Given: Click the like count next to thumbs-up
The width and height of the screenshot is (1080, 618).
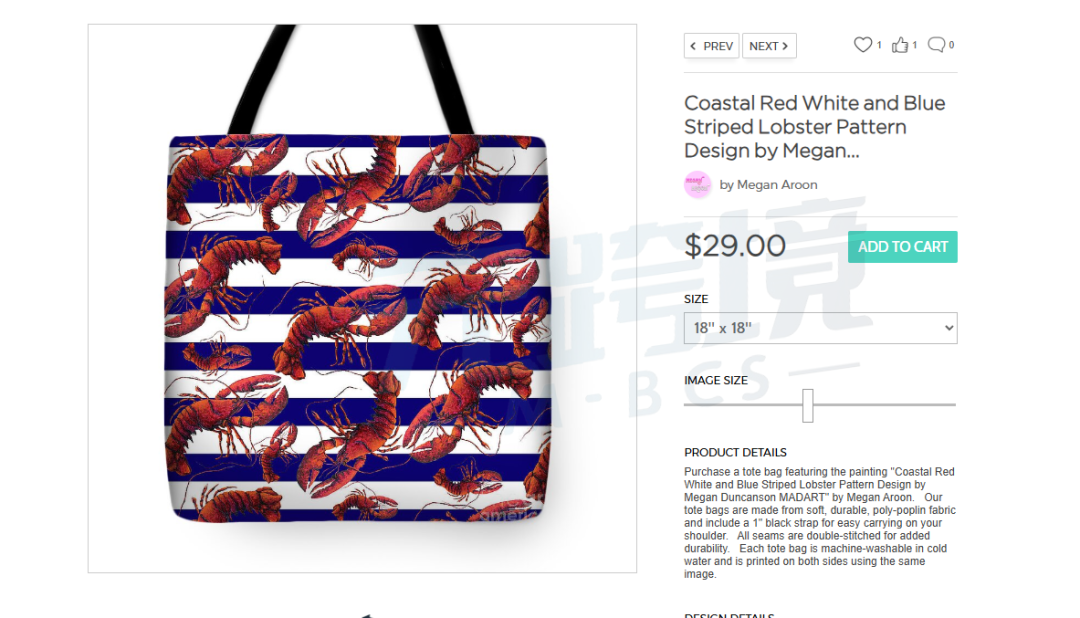Looking at the screenshot, I should [x=915, y=45].
